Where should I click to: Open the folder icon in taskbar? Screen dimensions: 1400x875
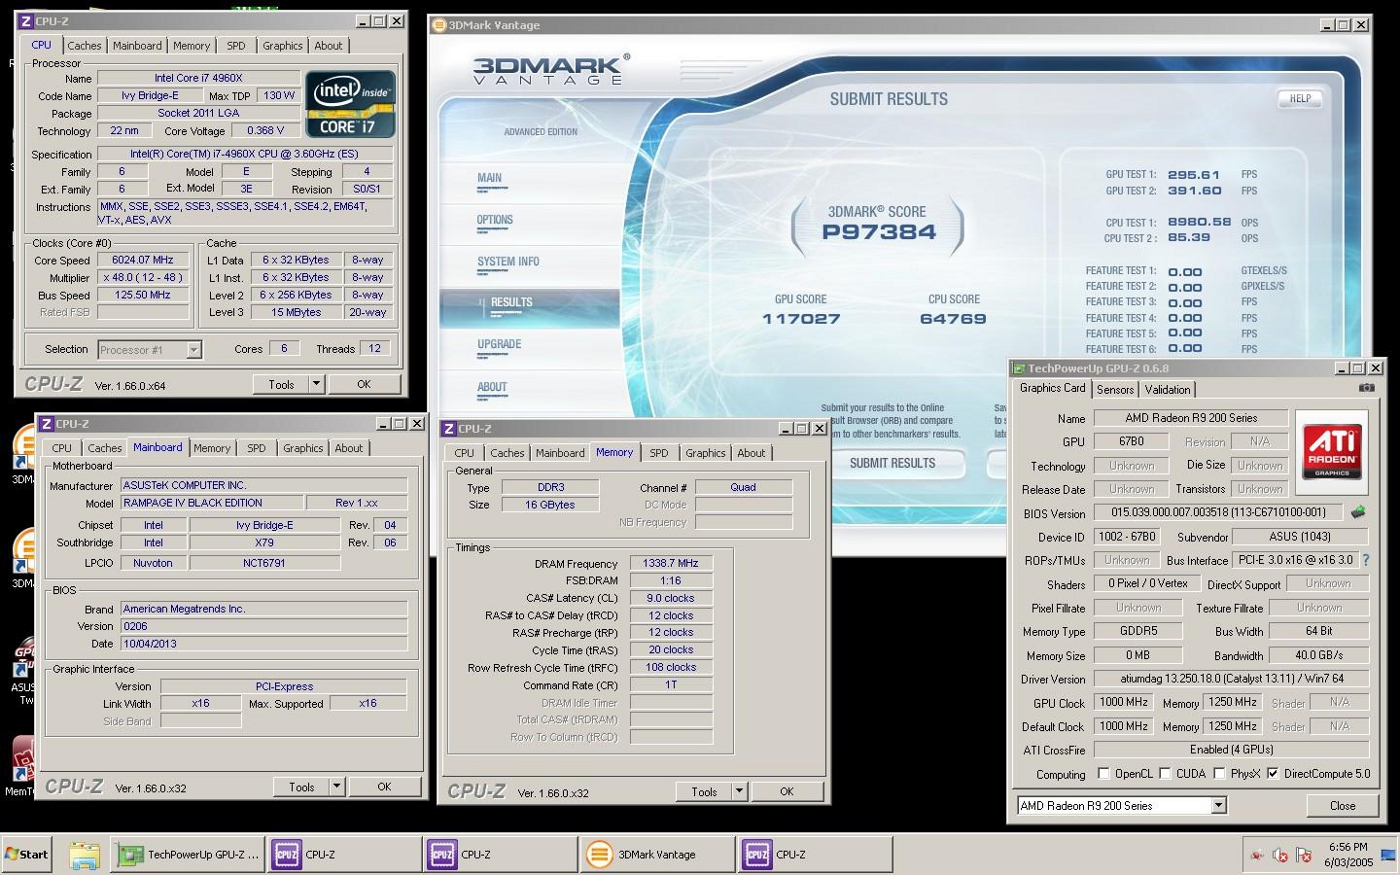click(x=84, y=855)
